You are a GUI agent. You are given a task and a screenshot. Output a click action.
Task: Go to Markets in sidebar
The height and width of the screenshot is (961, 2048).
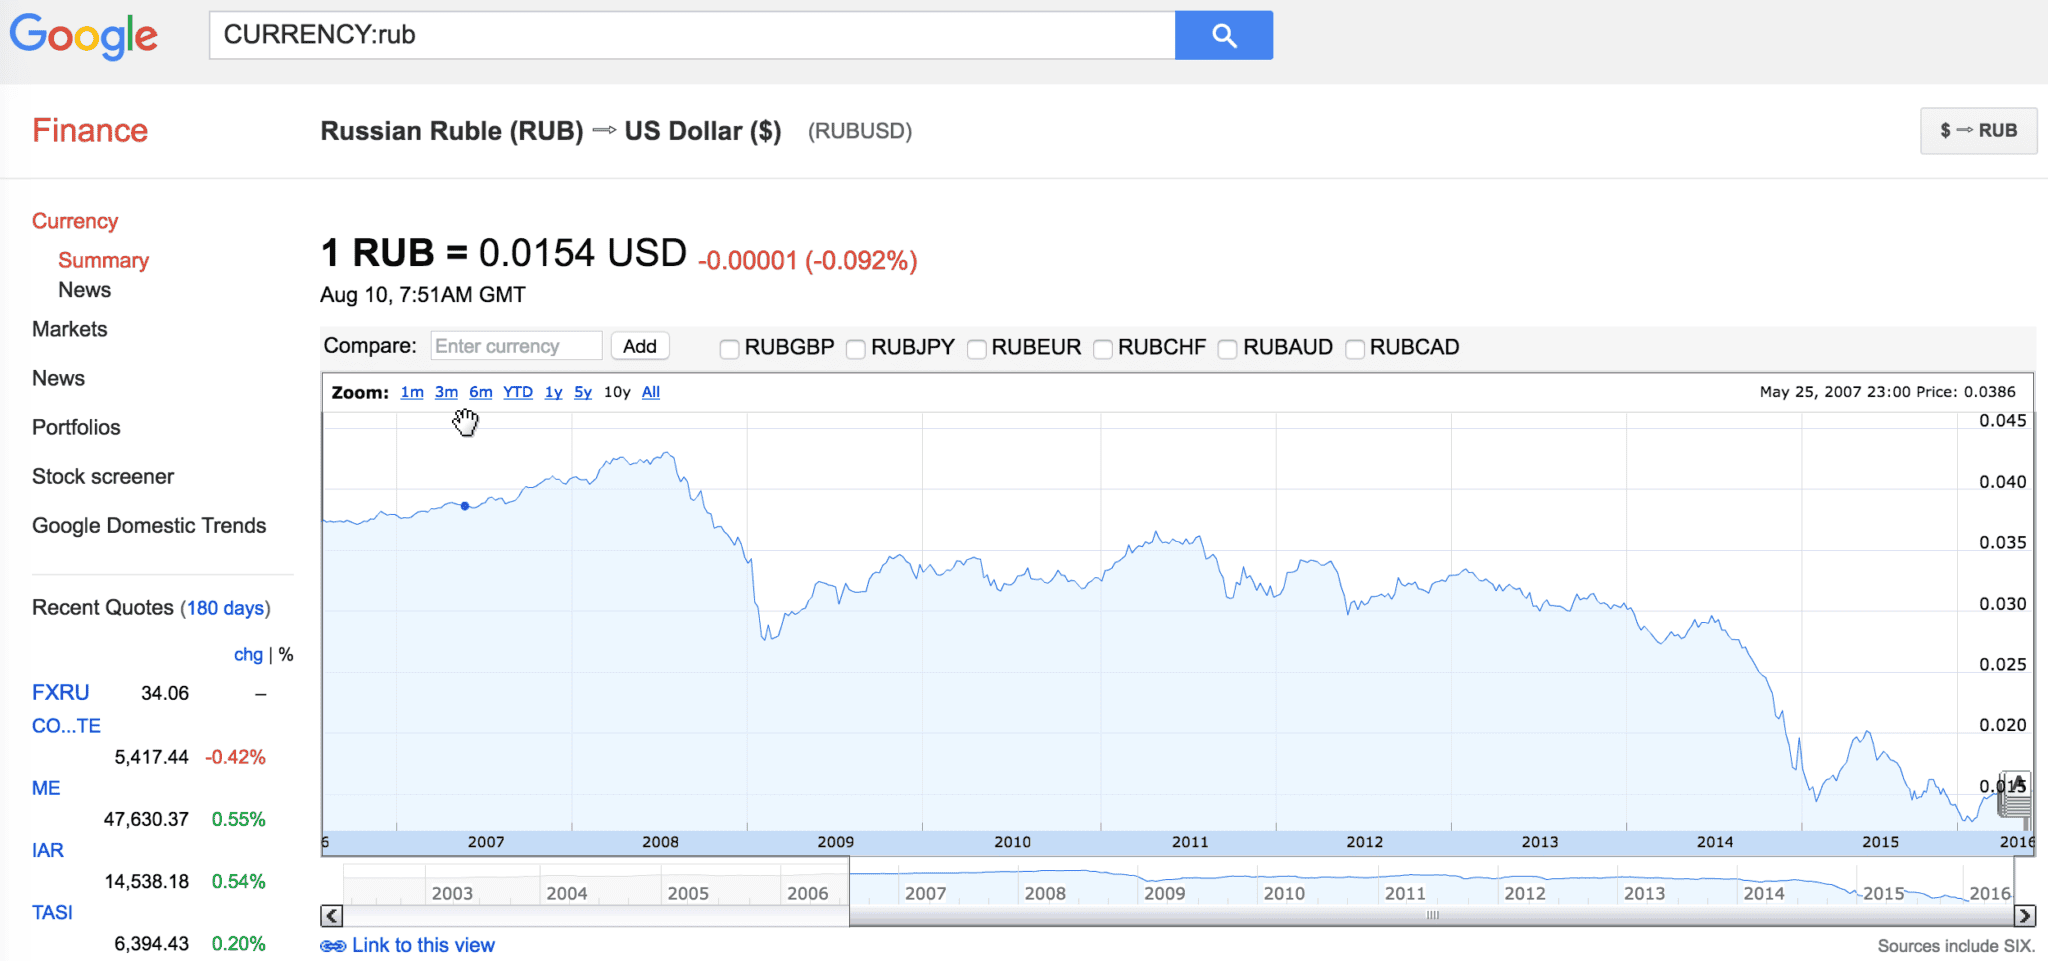click(x=69, y=329)
